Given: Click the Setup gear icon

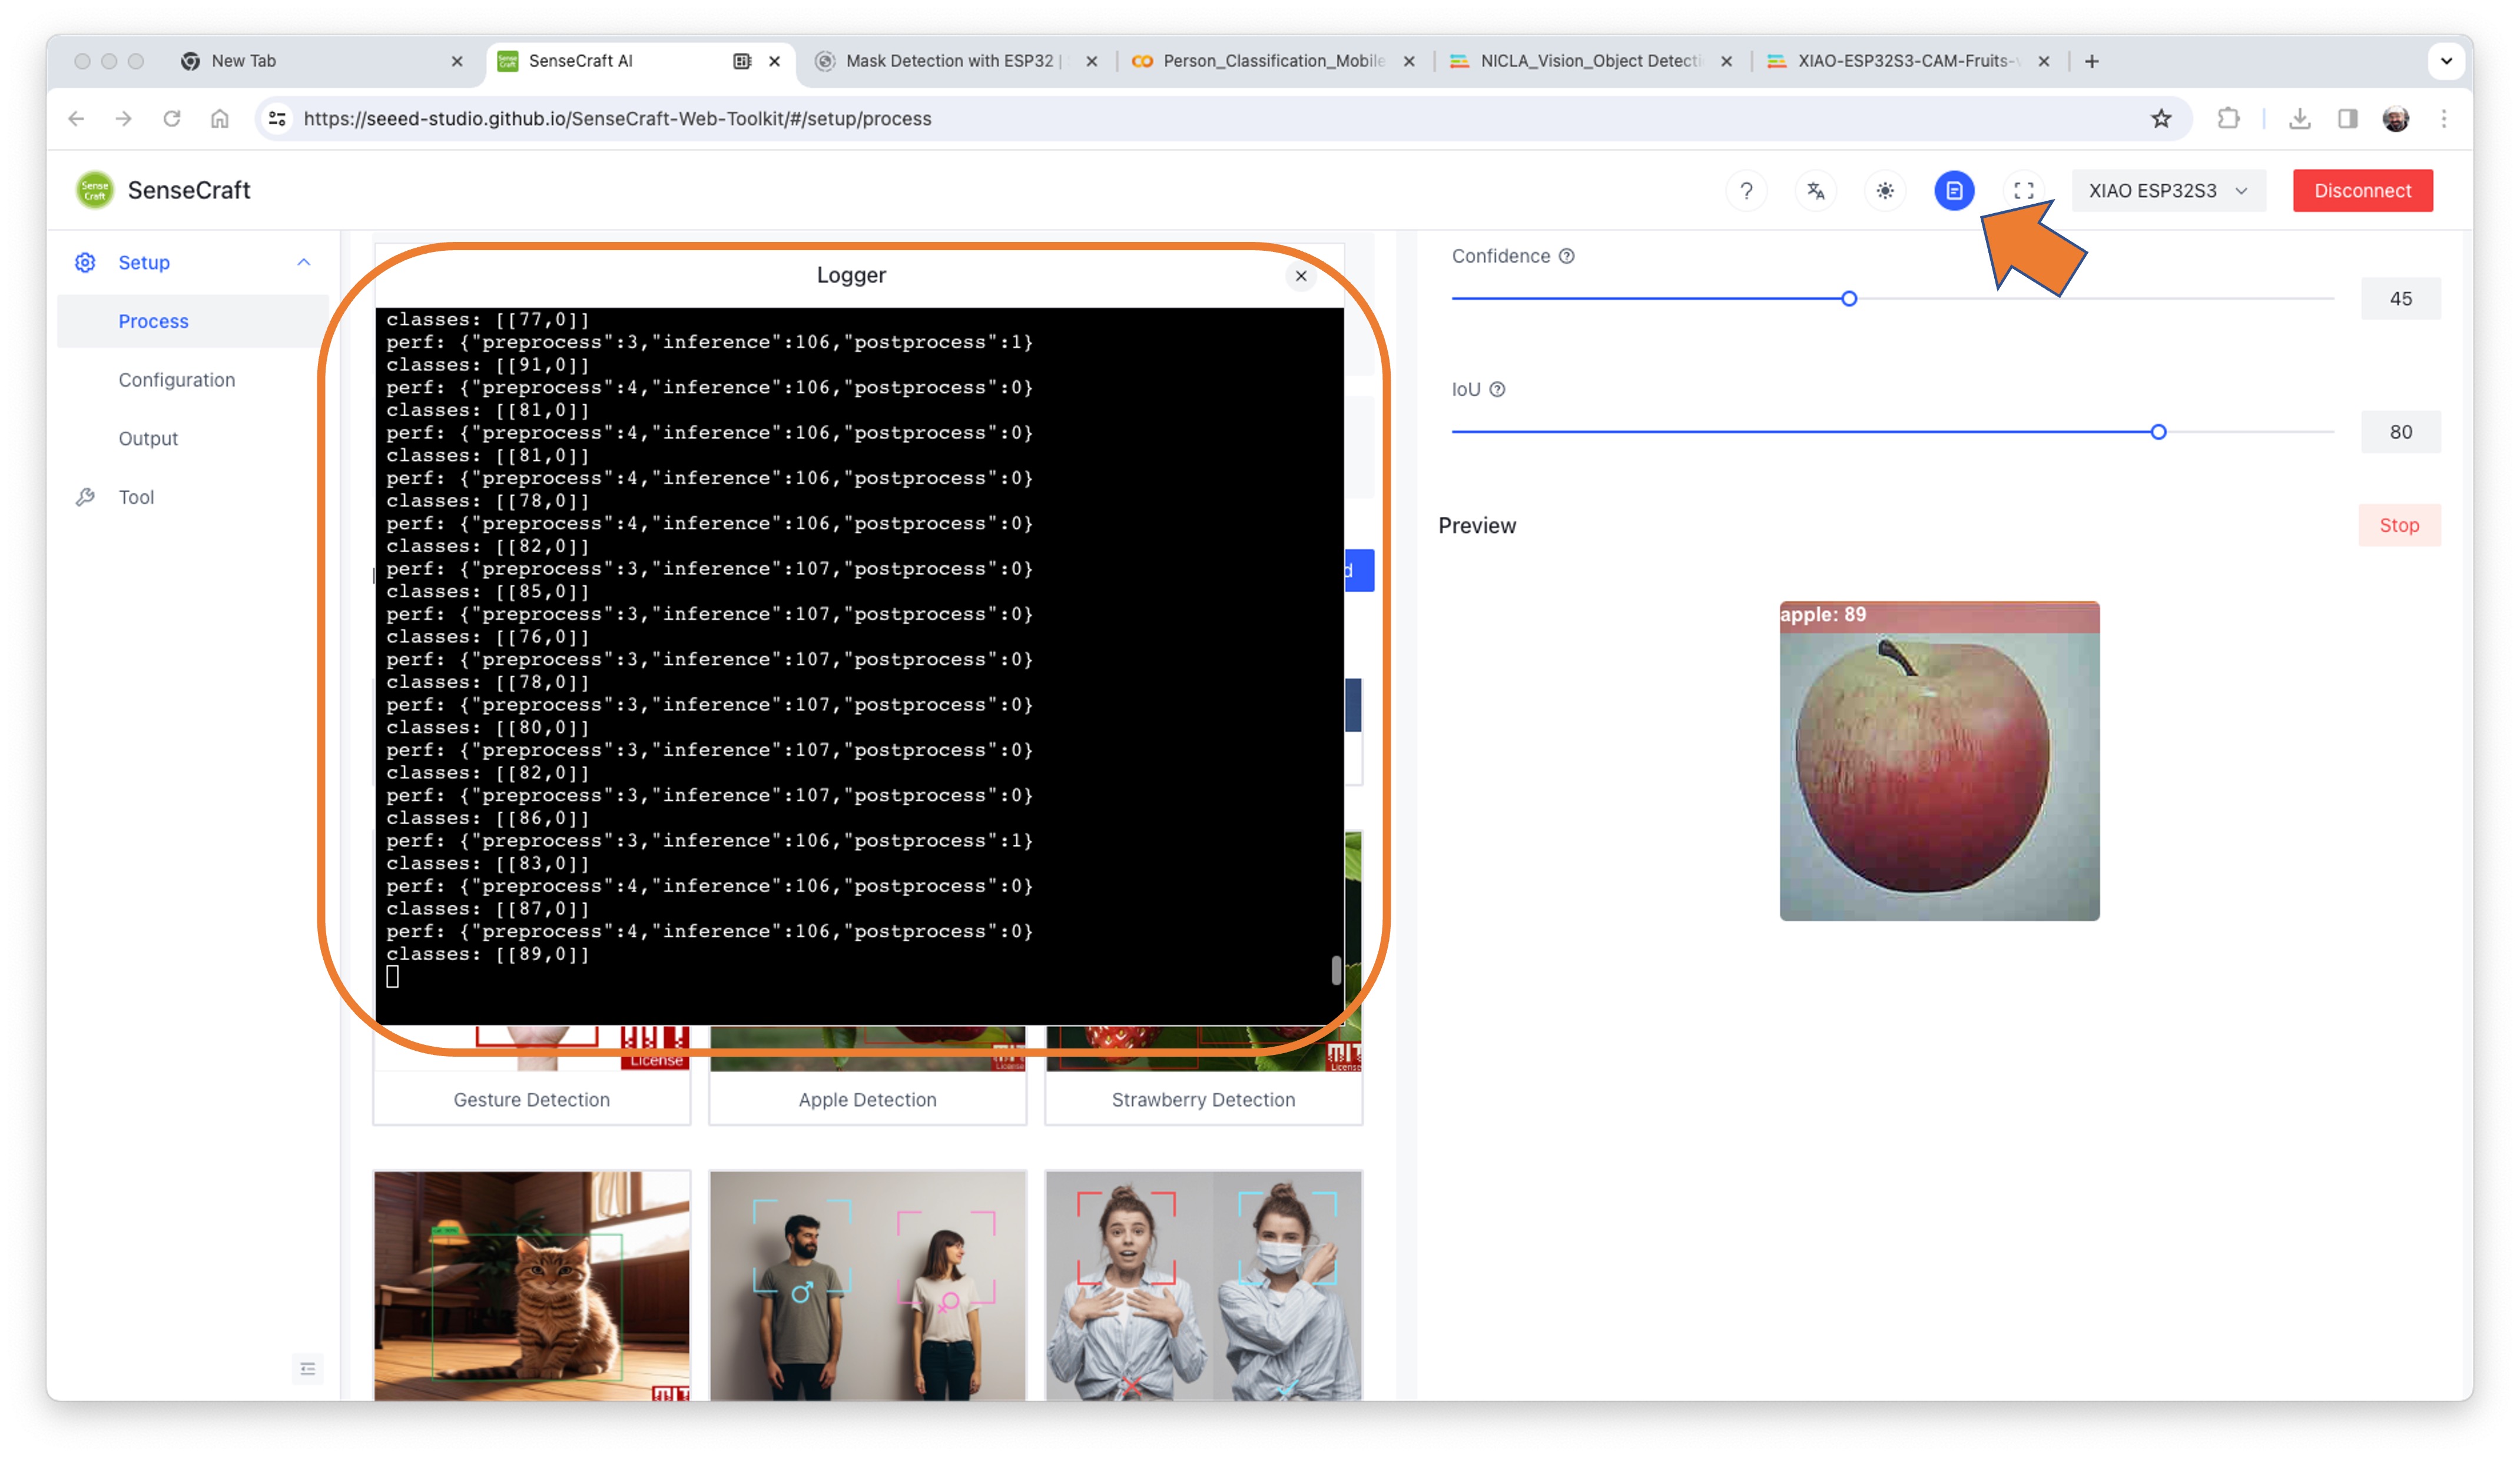Looking at the screenshot, I should coord(85,262).
